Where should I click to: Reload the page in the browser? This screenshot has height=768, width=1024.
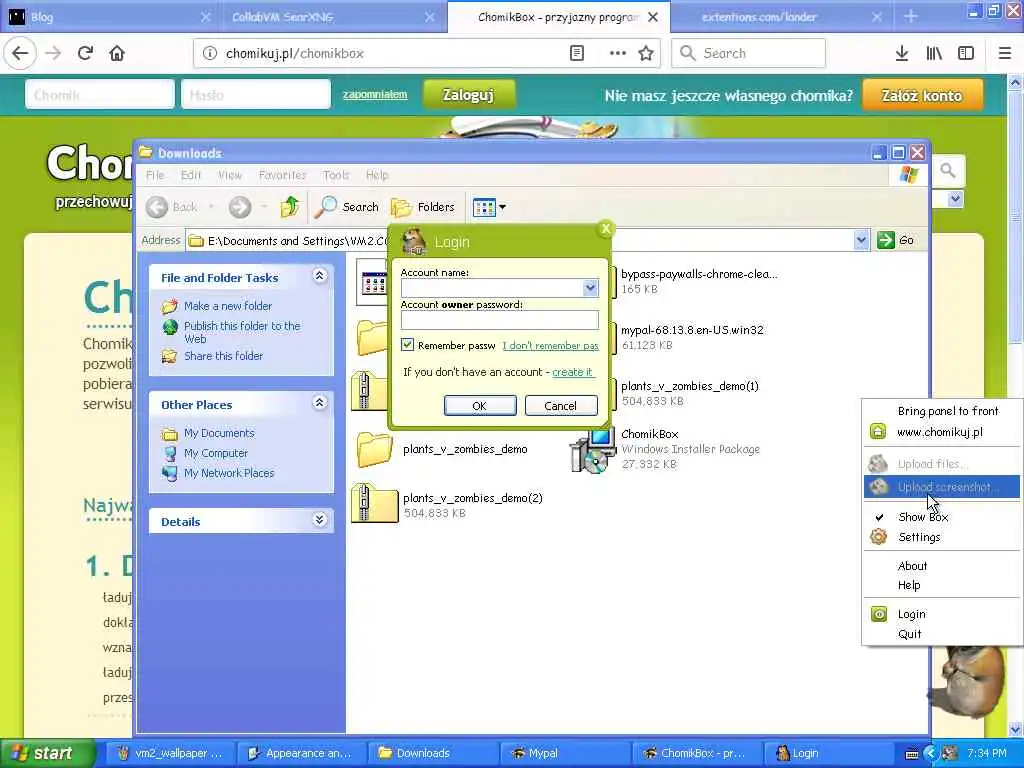tap(85, 53)
